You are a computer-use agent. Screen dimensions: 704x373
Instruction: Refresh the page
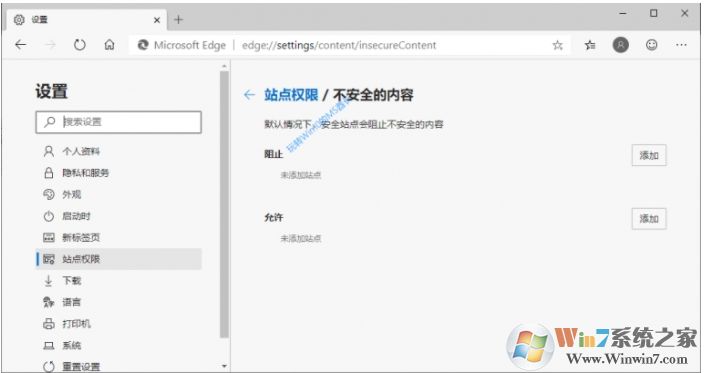(79, 44)
